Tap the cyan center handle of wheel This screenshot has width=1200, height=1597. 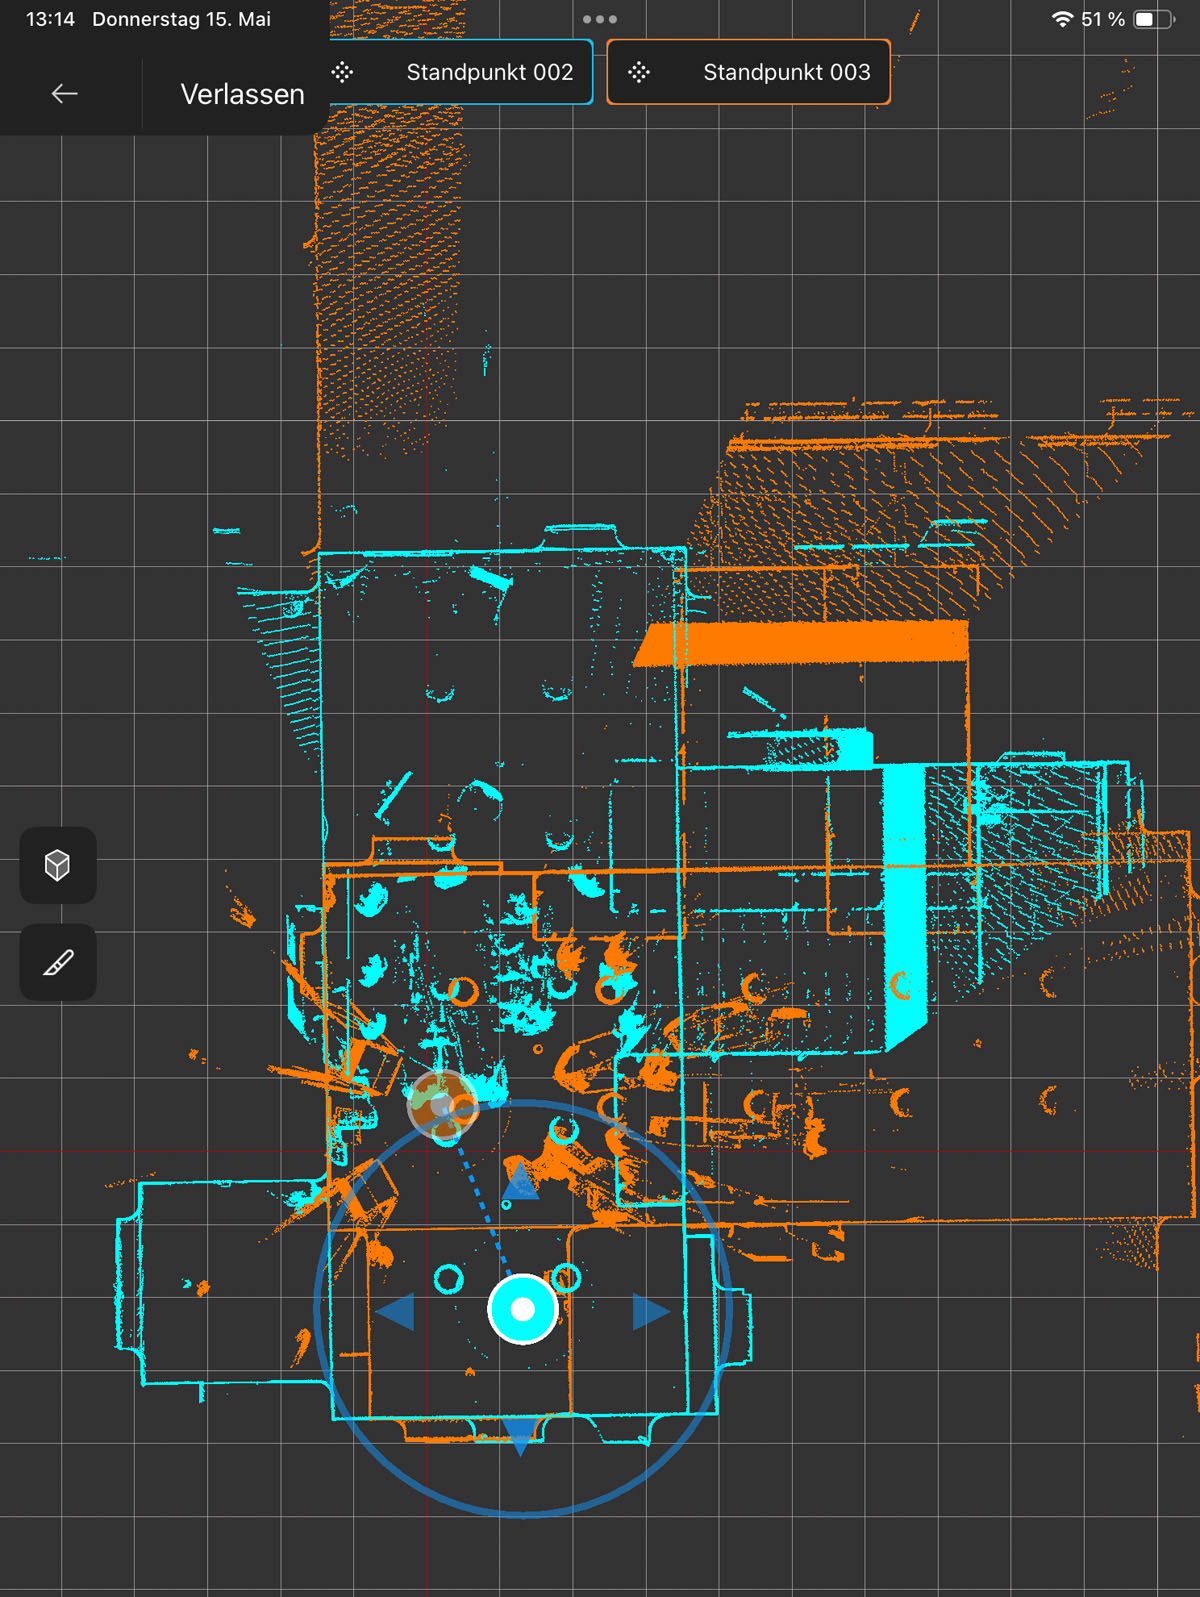pyautogui.click(x=523, y=1310)
